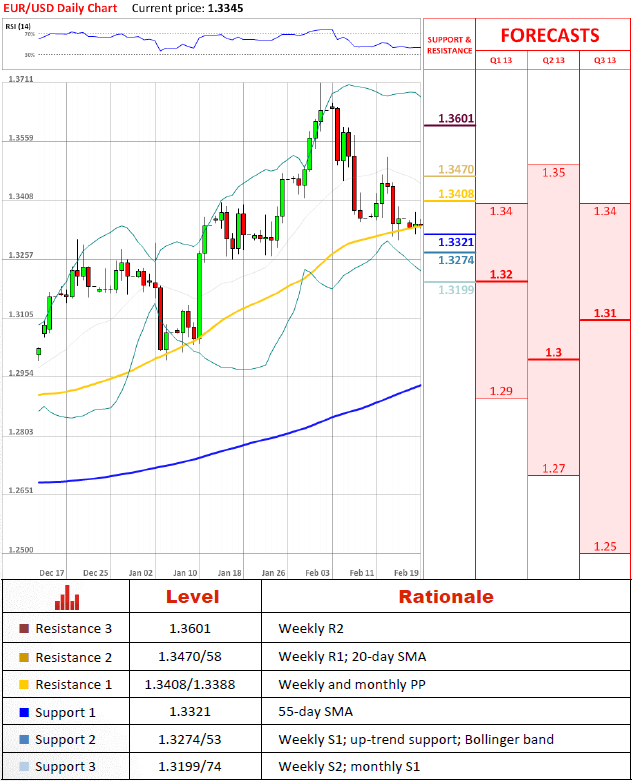Image resolution: width=632 pixels, height=781 pixels.
Task: Select the Q2 13 forecast column header
Action: pos(553,60)
